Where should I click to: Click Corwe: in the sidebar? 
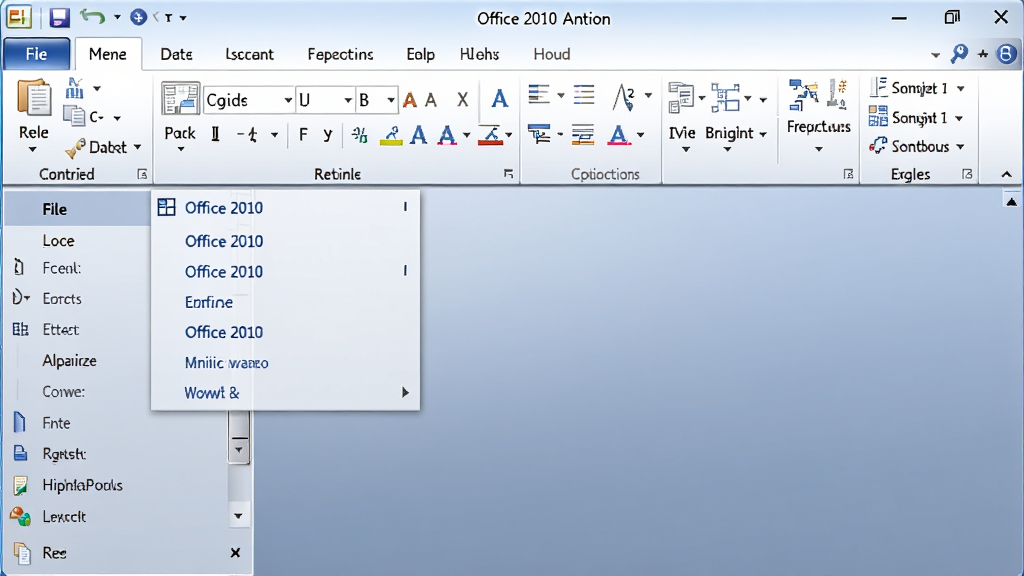point(63,392)
